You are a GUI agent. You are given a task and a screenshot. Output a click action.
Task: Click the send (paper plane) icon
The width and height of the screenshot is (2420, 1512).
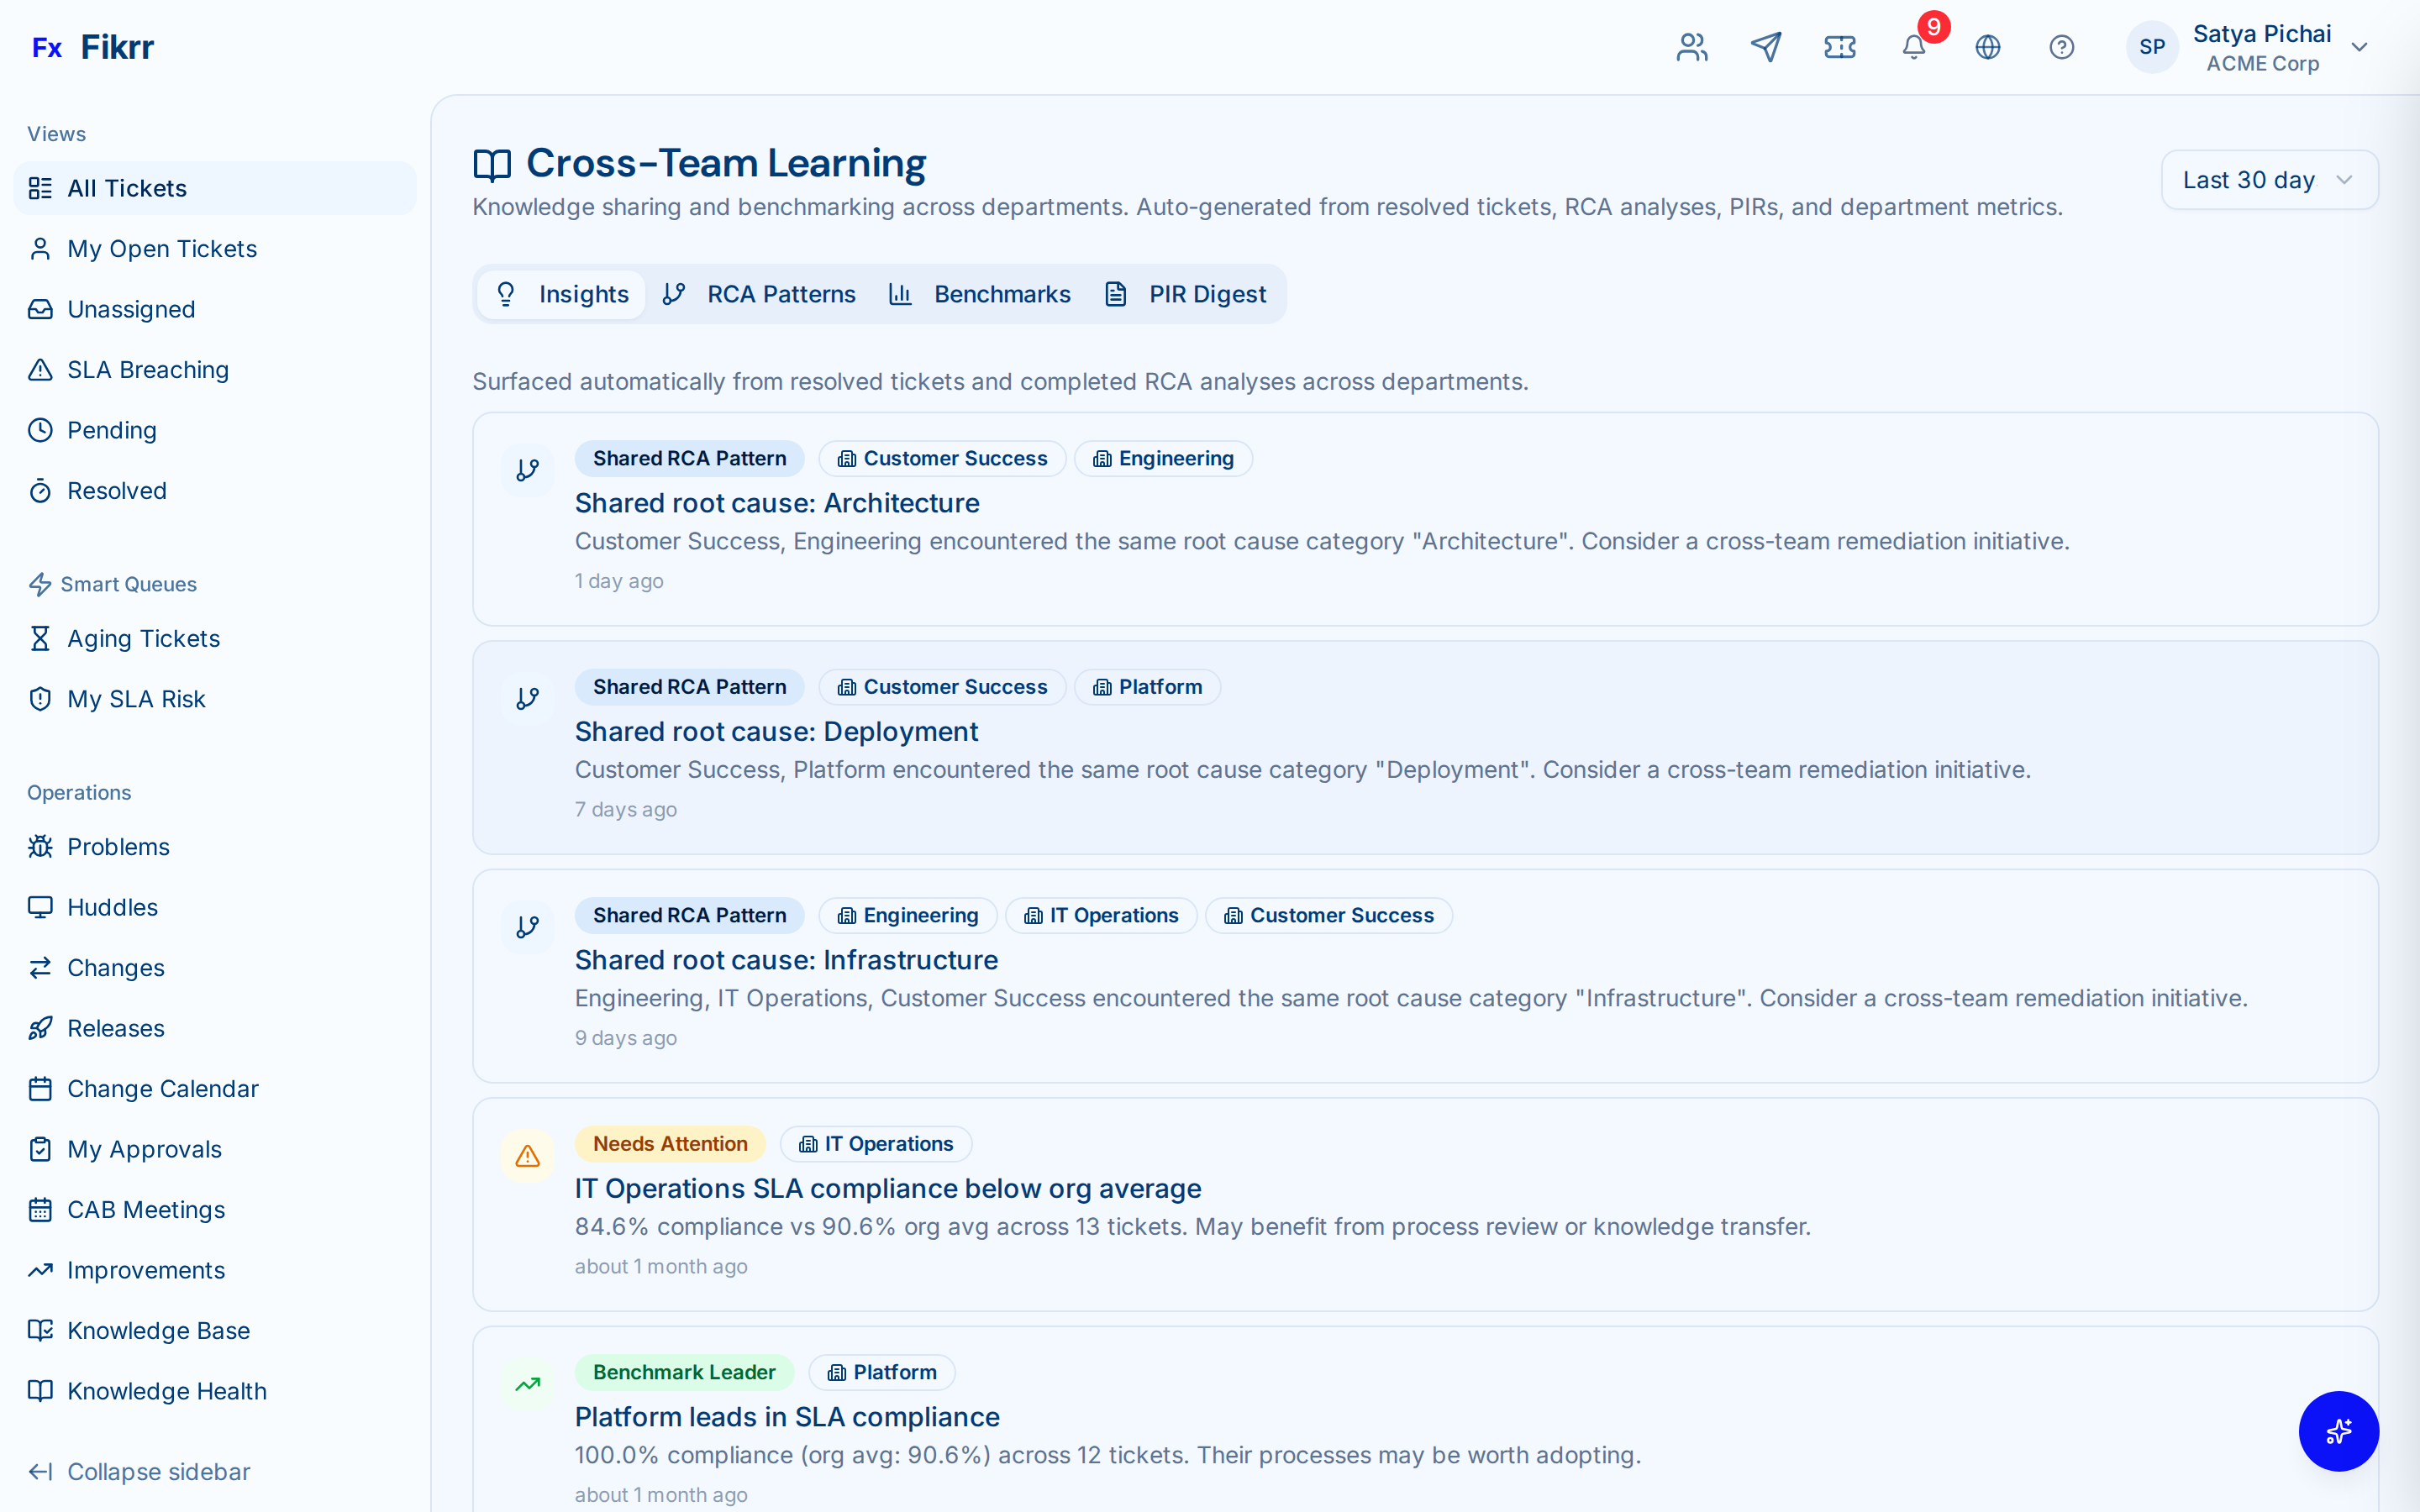coord(1766,47)
